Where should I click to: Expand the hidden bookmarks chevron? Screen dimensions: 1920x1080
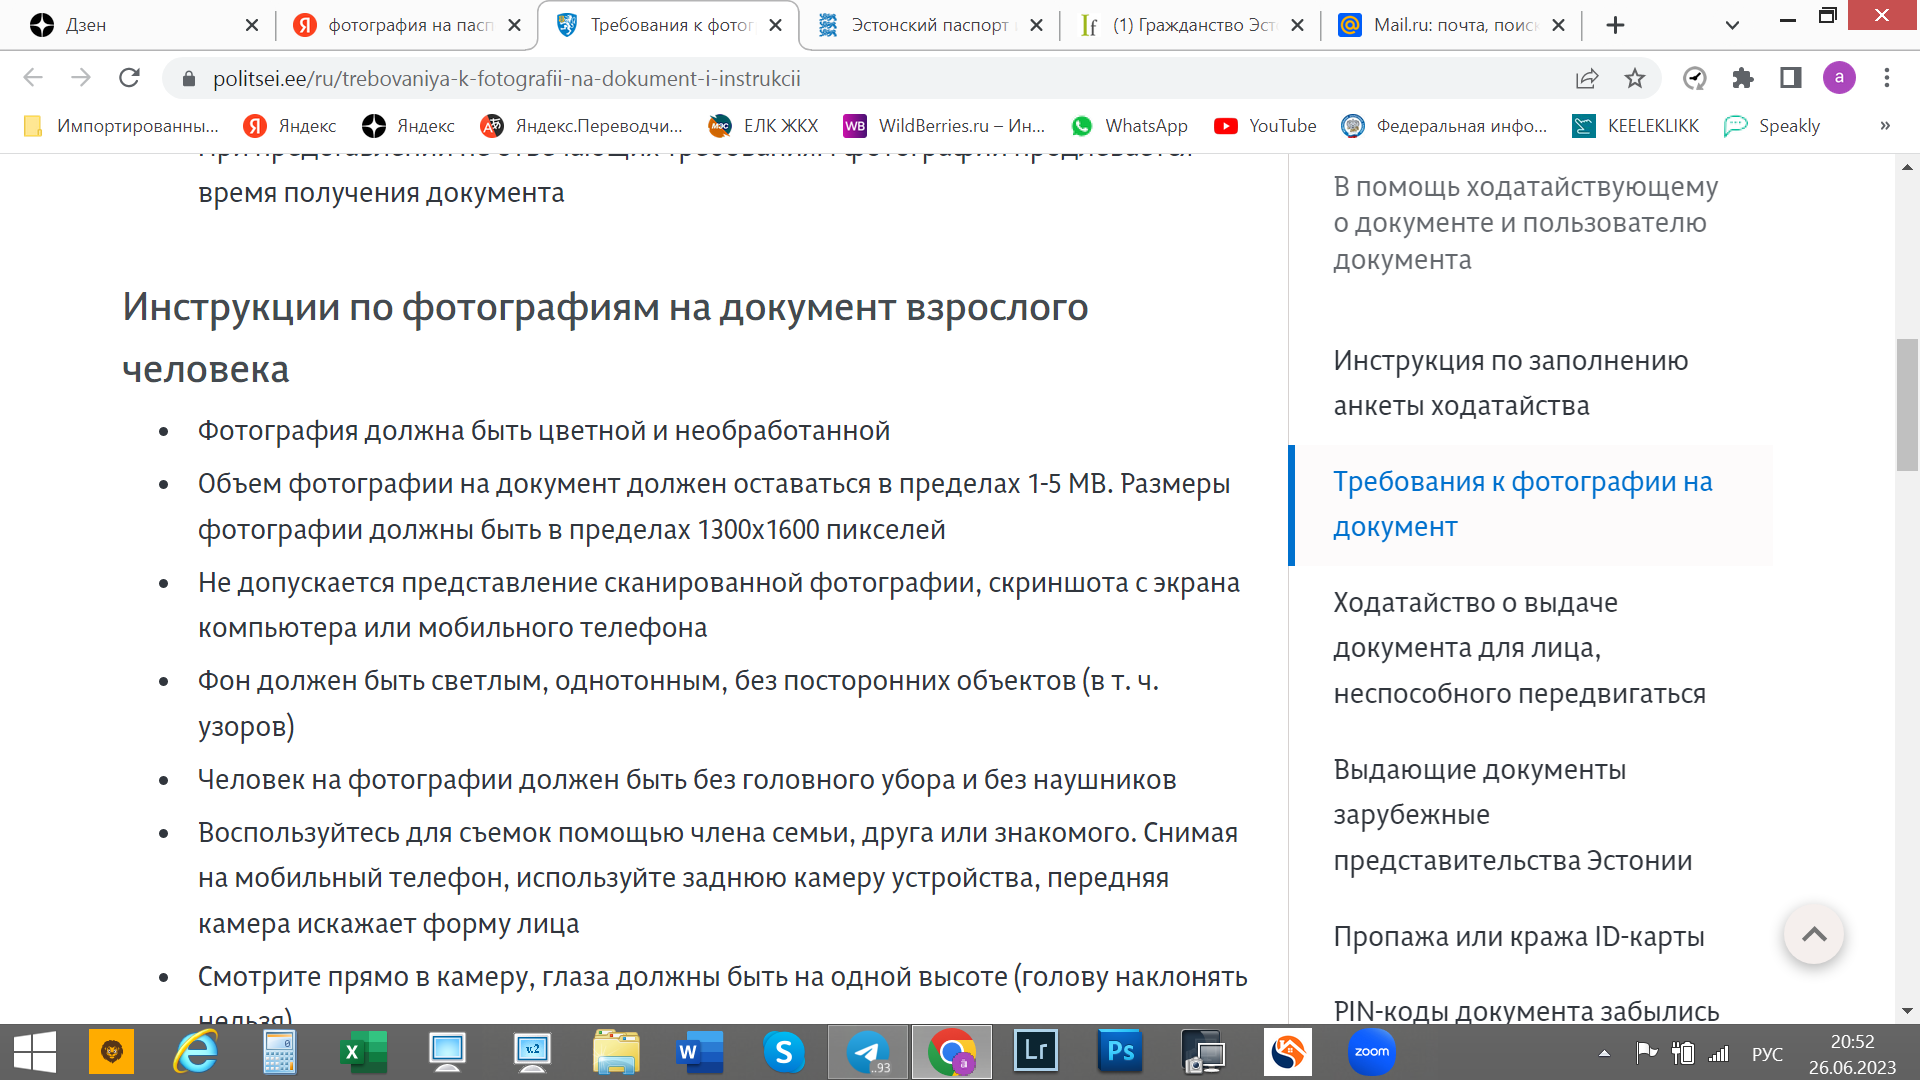[x=1885, y=126]
